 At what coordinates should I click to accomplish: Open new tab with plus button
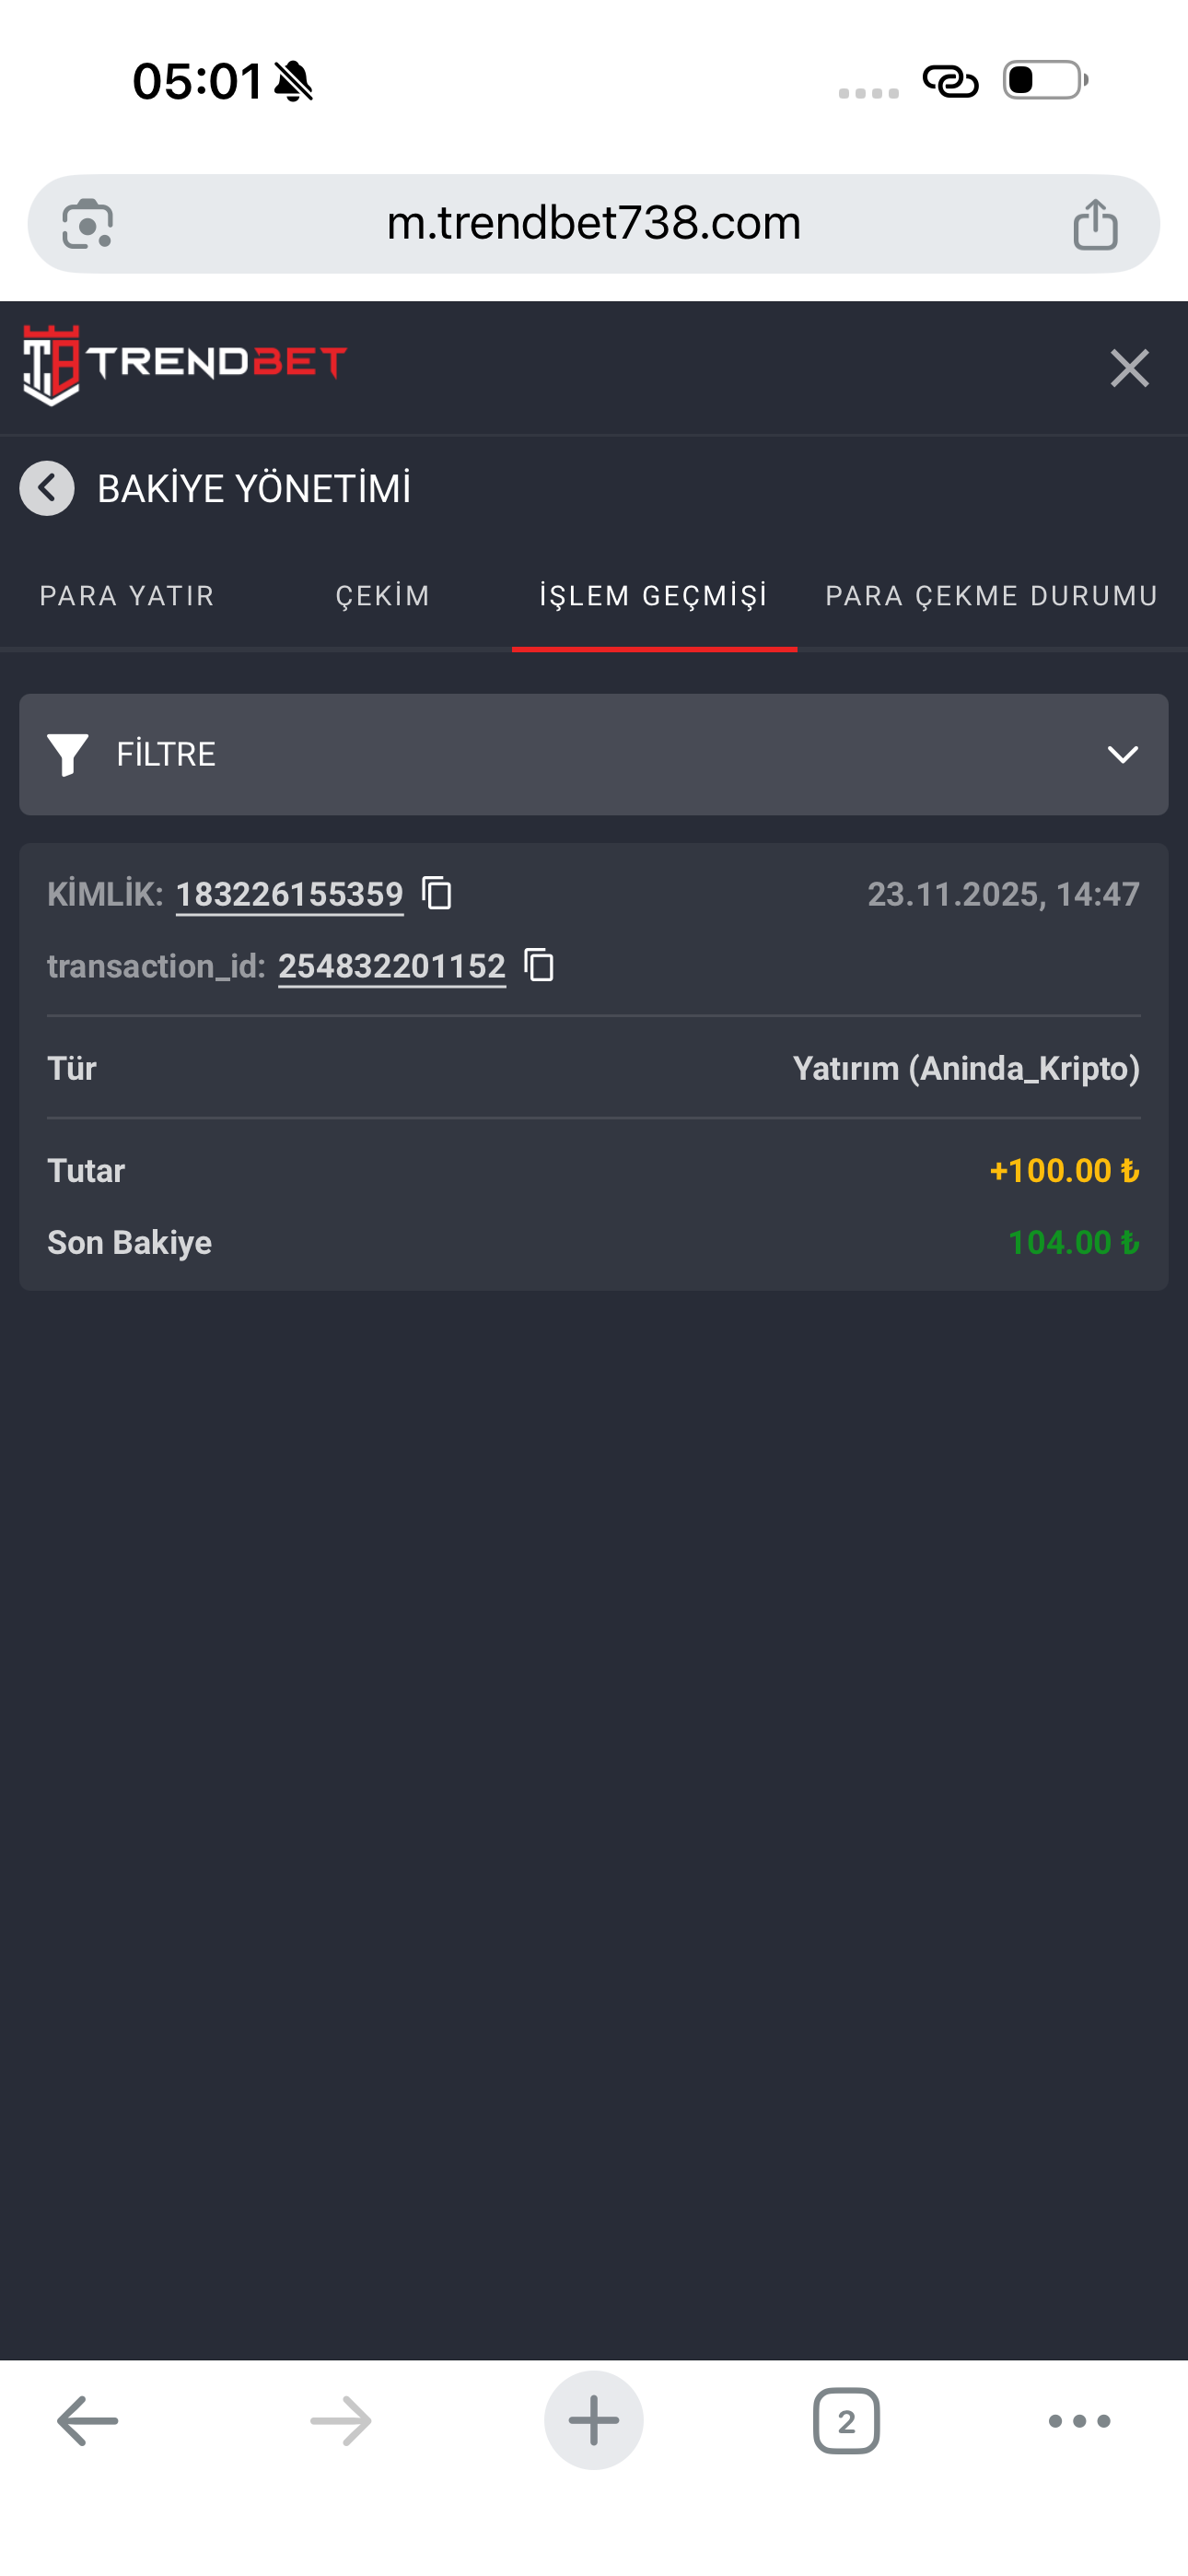[x=594, y=2420]
